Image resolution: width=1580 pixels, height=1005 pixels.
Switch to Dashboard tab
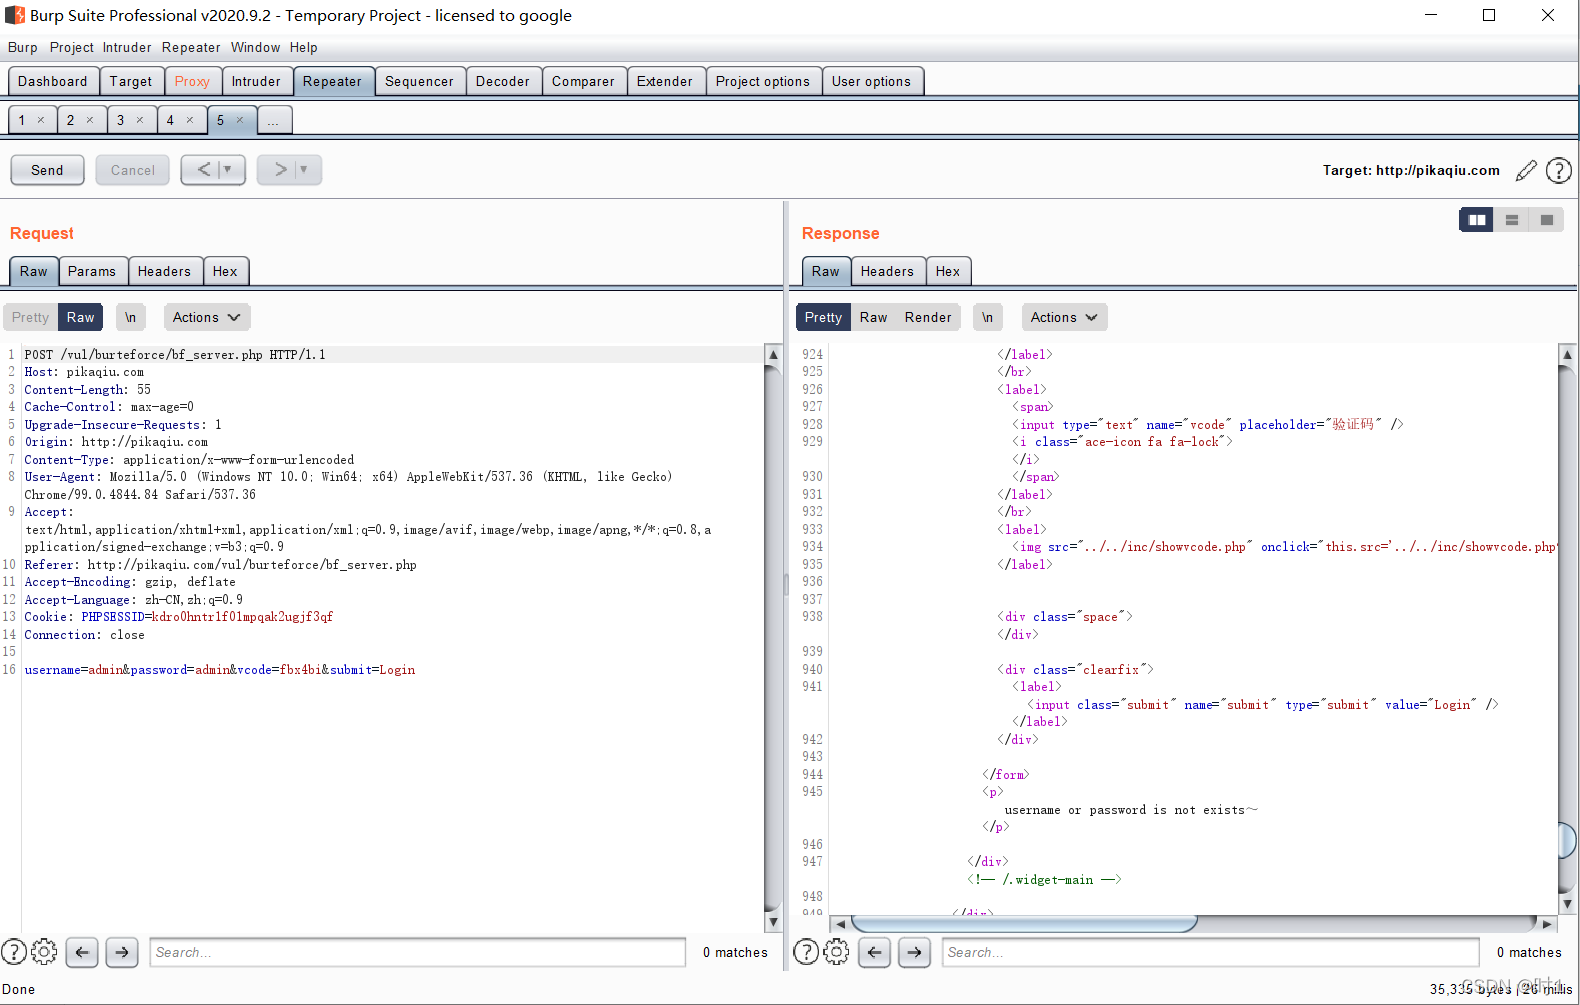click(53, 81)
